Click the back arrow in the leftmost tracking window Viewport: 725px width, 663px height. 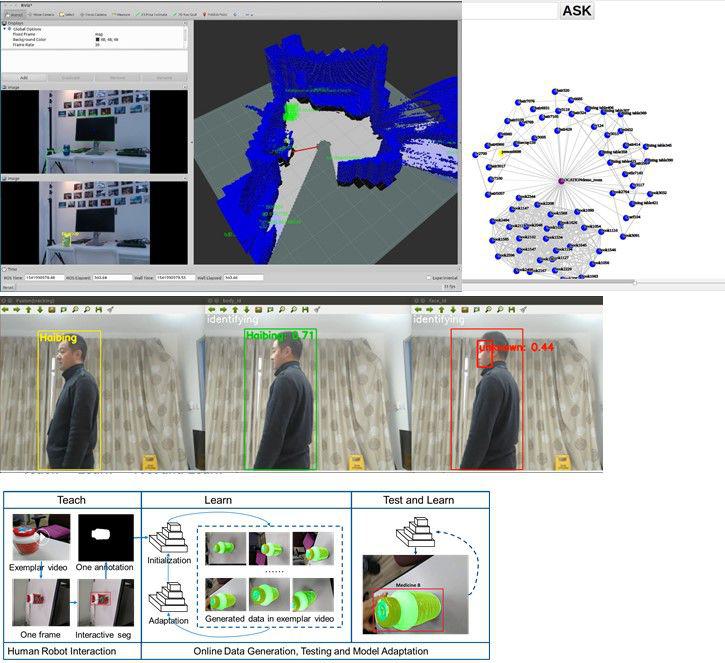tap(5, 310)
